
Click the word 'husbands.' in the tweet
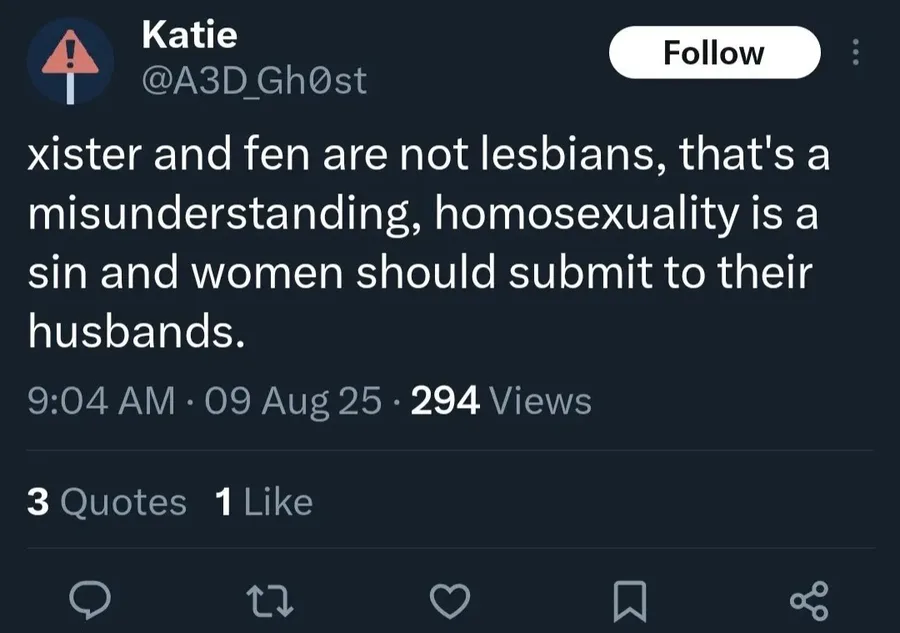point(137,331)
